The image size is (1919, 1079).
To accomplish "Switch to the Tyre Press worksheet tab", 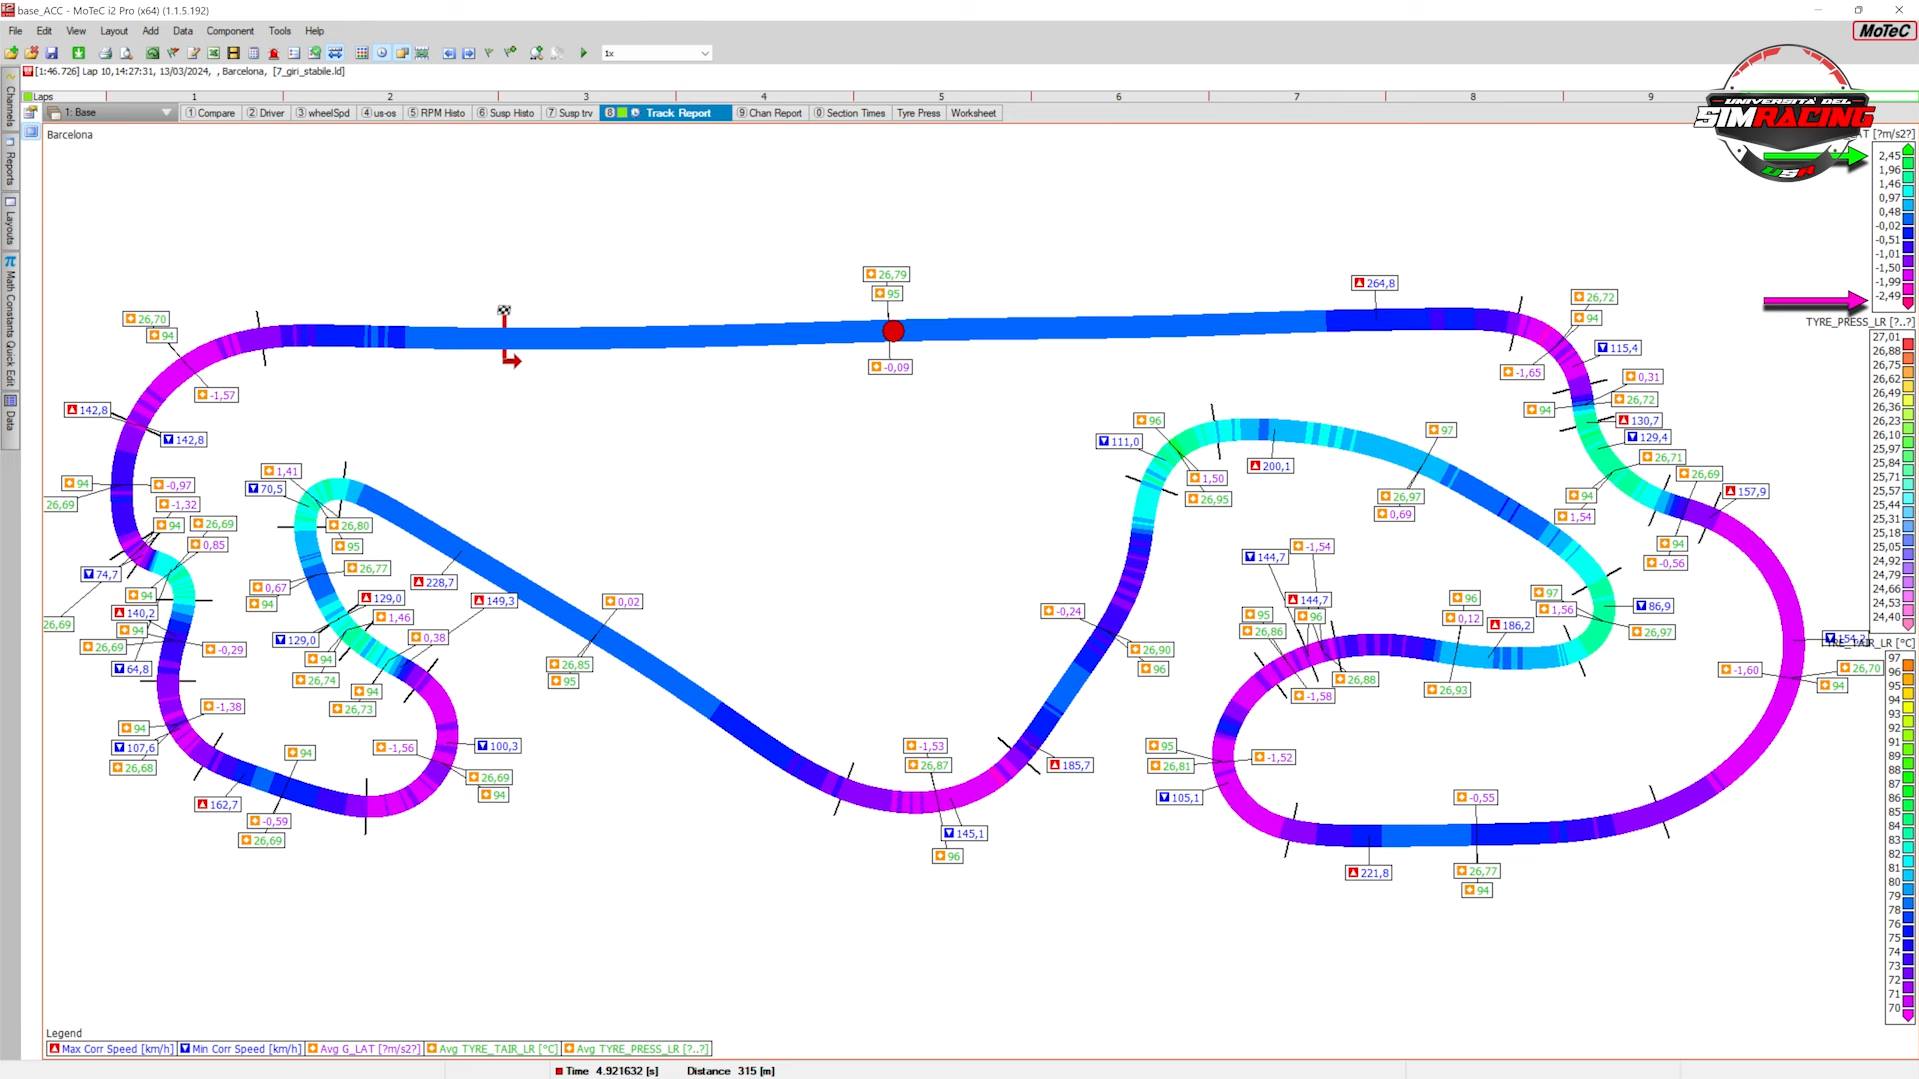I will (918, 113).
